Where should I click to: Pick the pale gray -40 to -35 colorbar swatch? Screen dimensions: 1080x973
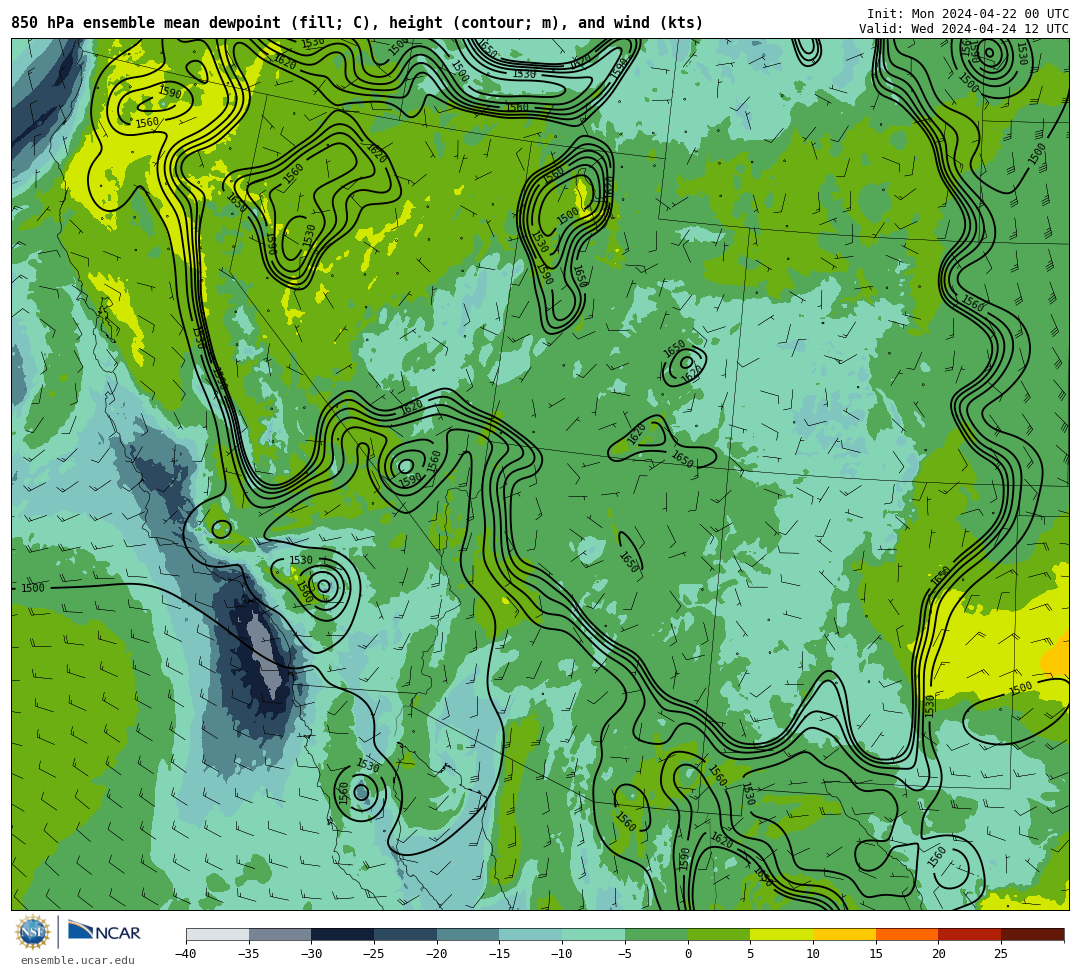[x=218, y=934]
